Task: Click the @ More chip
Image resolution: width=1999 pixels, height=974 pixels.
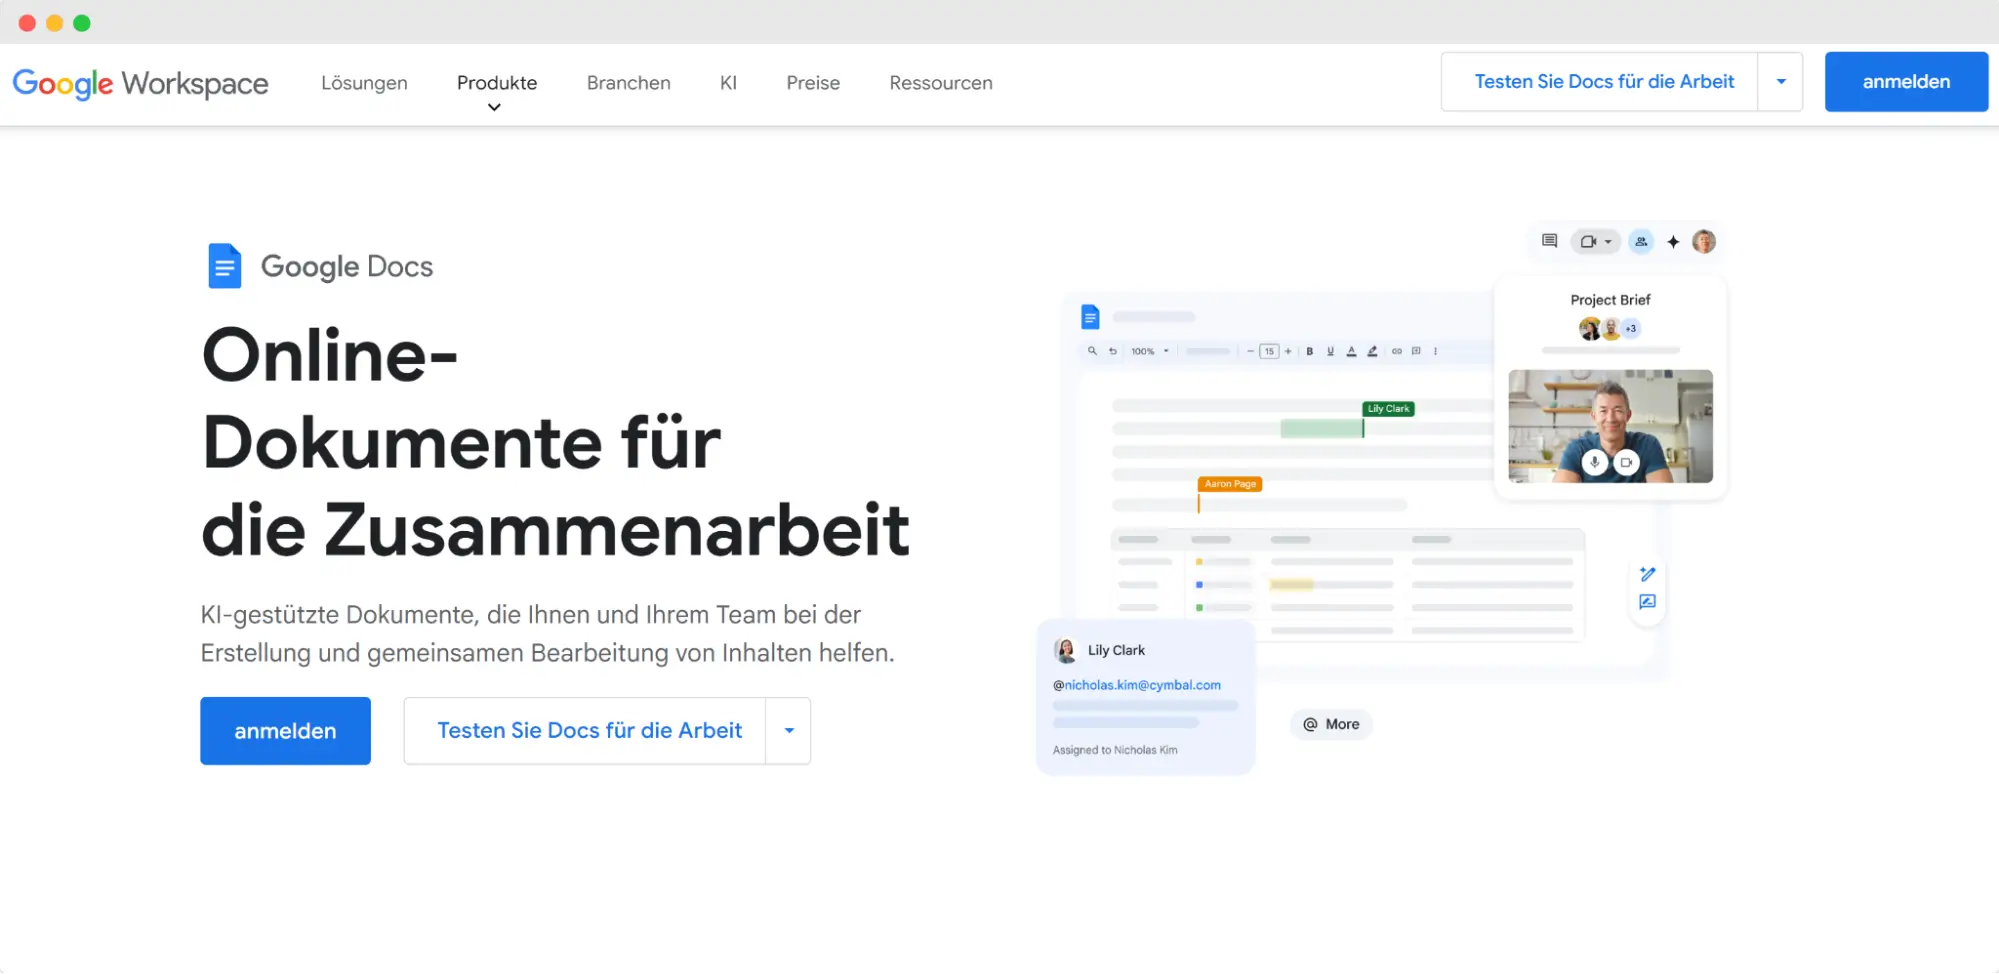Action: (1332, 724)
